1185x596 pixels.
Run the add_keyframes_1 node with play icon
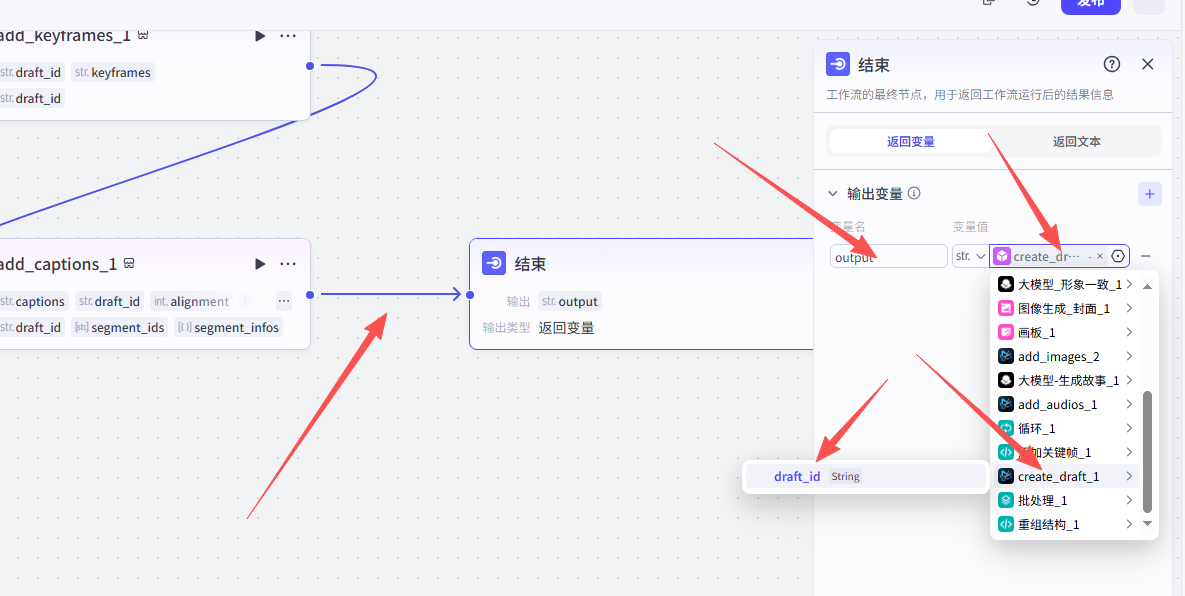tap(260, 36)
